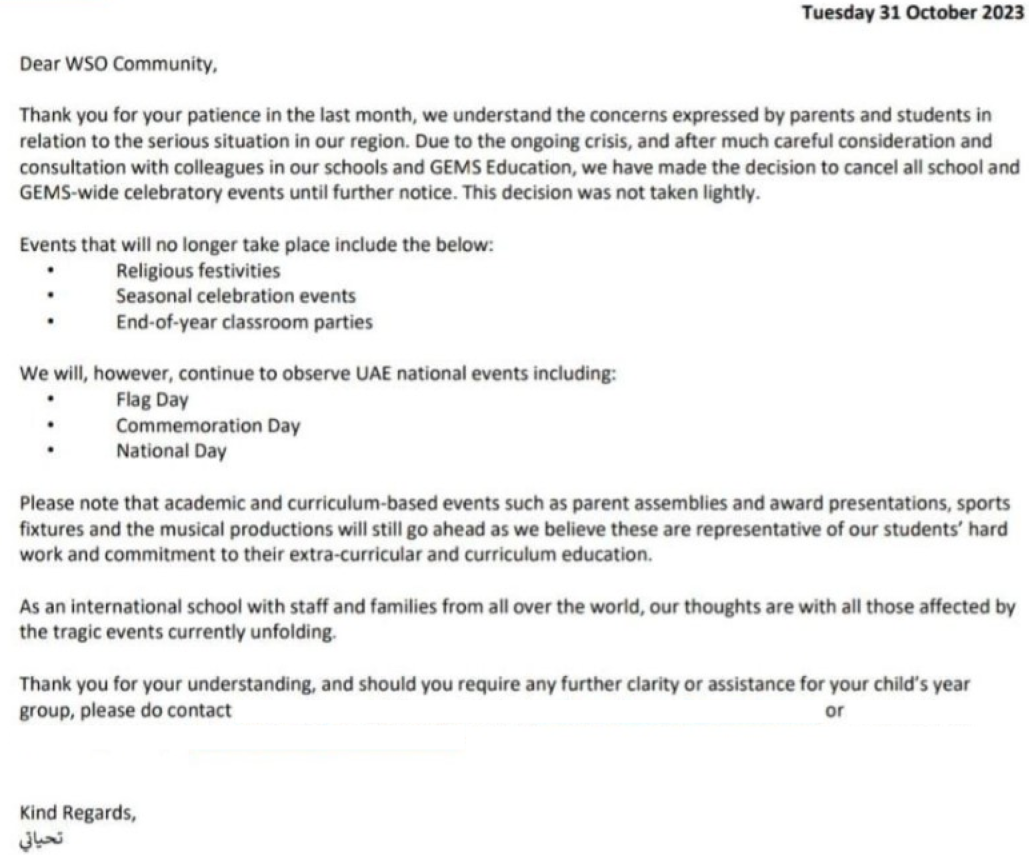Click the line Events that will no longer take place
This screenshot has height=858, width=1029.
click(256, 245)
